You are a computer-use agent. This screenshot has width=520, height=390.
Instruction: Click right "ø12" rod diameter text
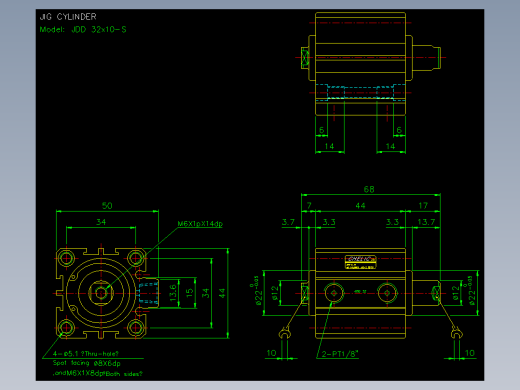[456, 293]
